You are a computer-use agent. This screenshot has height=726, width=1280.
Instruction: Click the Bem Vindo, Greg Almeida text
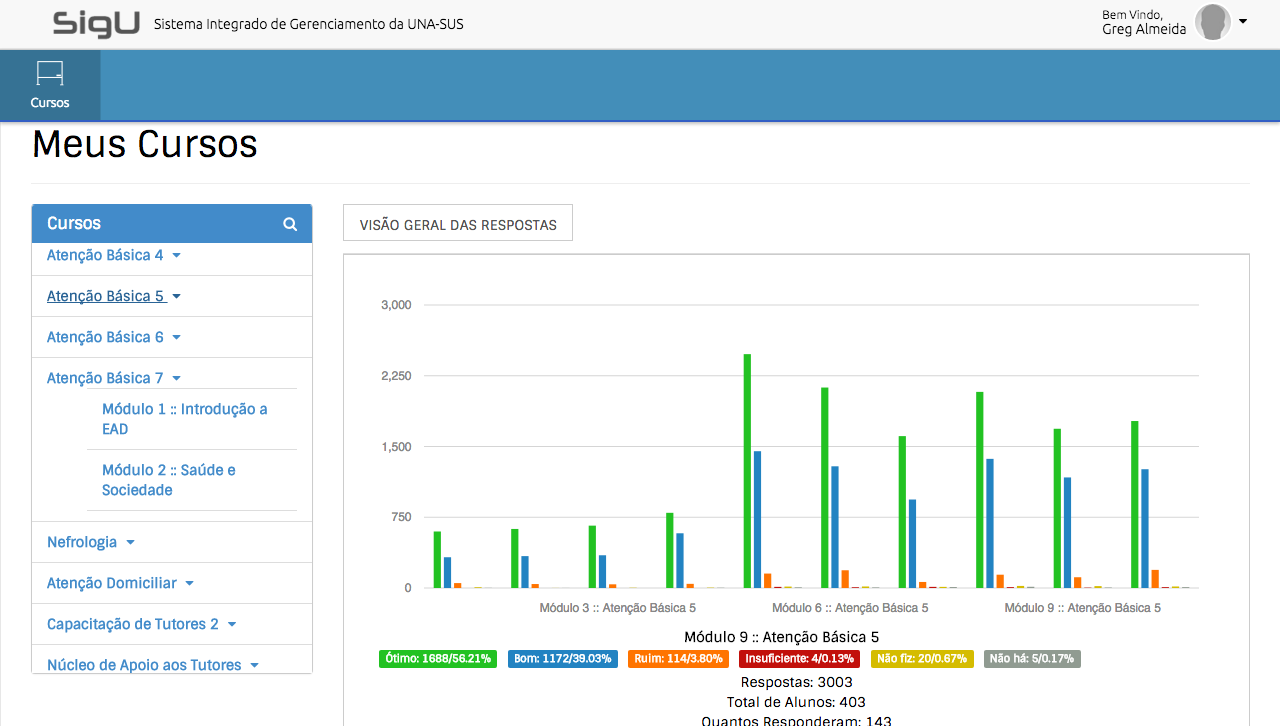click(1144, 22)
